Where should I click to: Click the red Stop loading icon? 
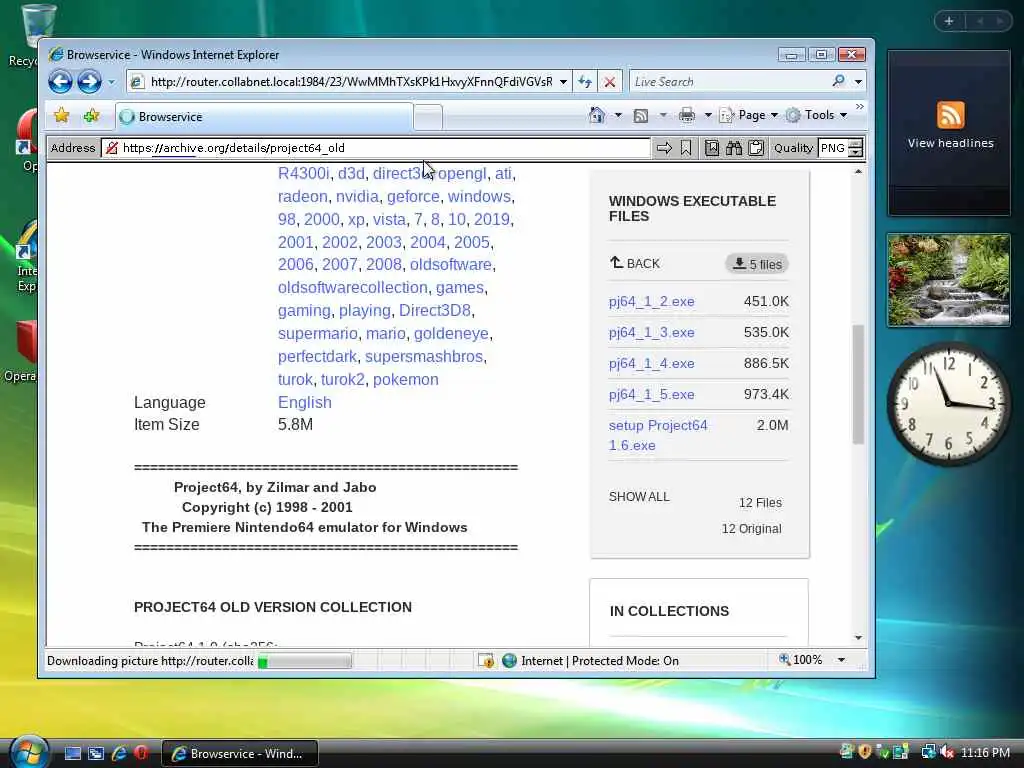(x=609, y=82)
